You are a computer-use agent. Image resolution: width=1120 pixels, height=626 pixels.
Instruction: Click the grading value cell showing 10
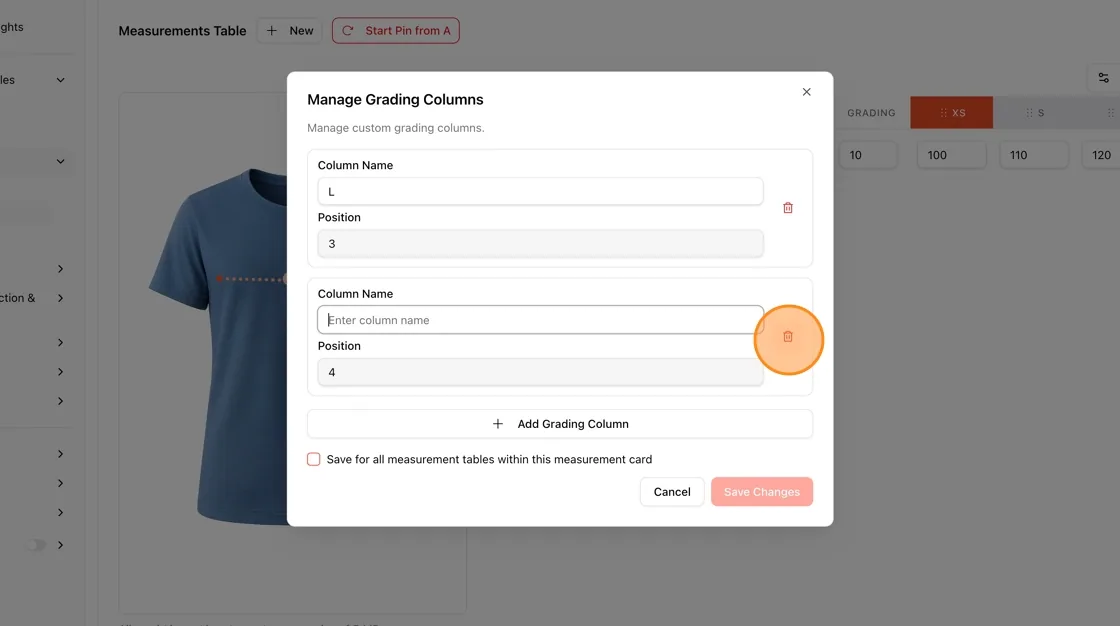point(869,155)
